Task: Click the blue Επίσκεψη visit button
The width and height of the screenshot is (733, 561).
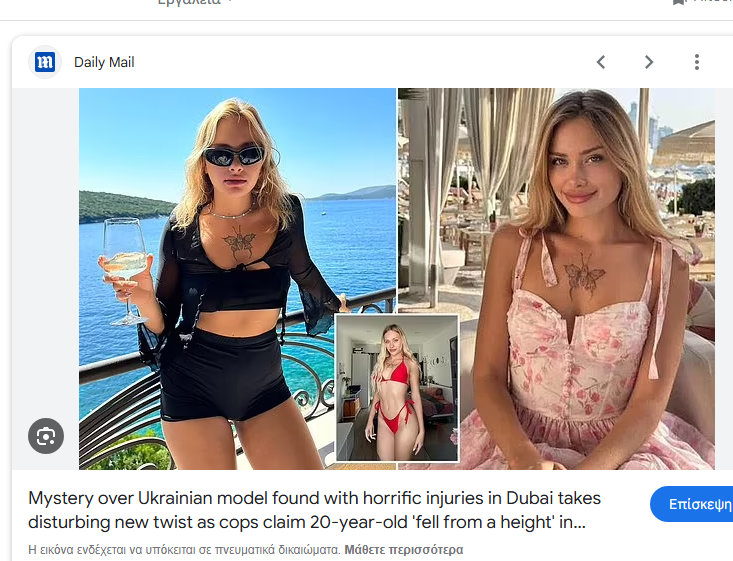Action: (x=692, y=504)
